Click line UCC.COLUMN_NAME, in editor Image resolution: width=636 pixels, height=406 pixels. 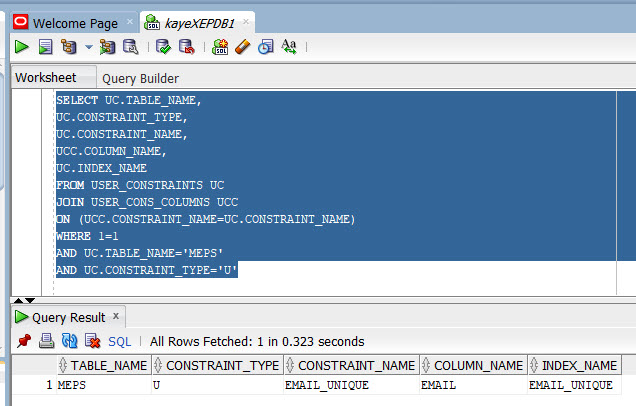click(111, 151)
